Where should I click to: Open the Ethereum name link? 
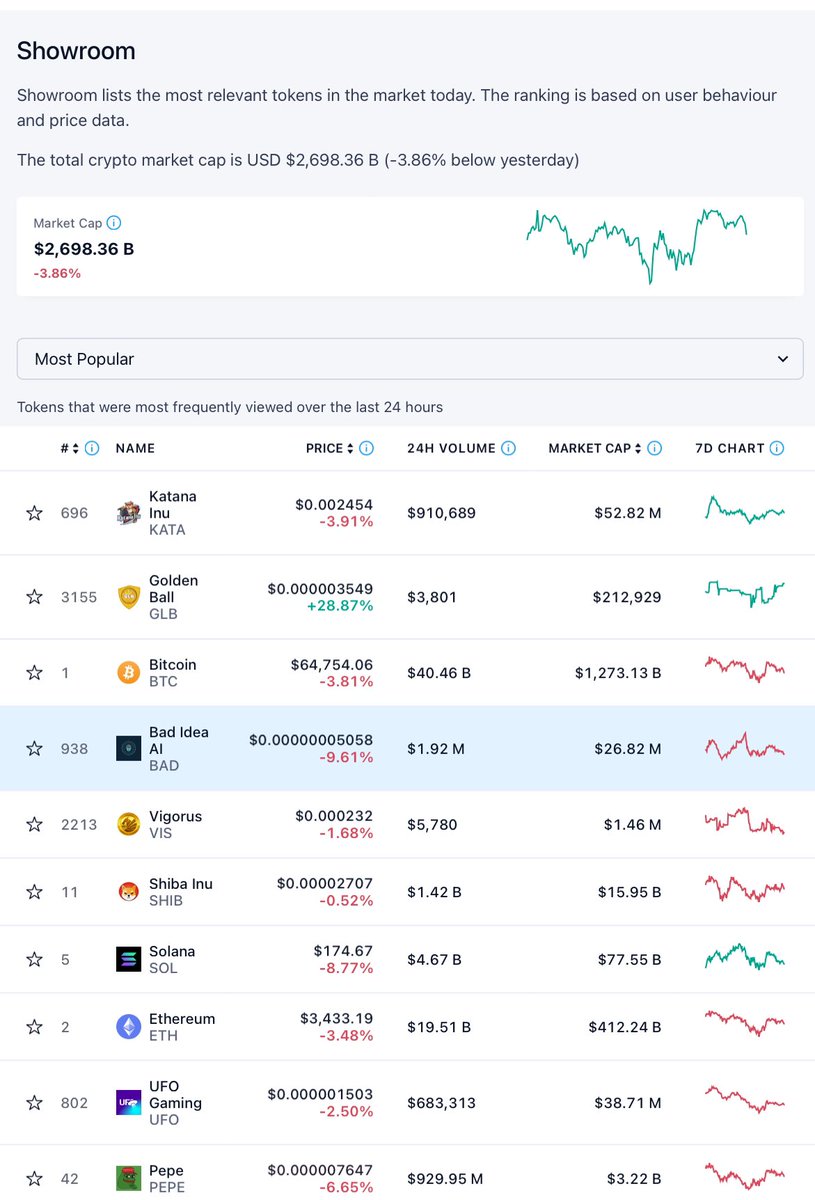pyautogui.click(x=182, y=1019)
